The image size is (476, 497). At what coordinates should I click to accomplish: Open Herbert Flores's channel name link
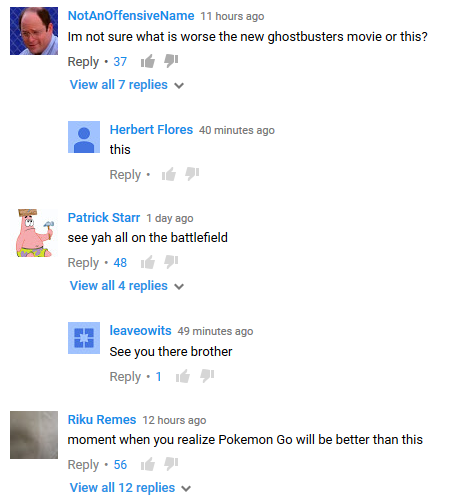pos(151,130)
